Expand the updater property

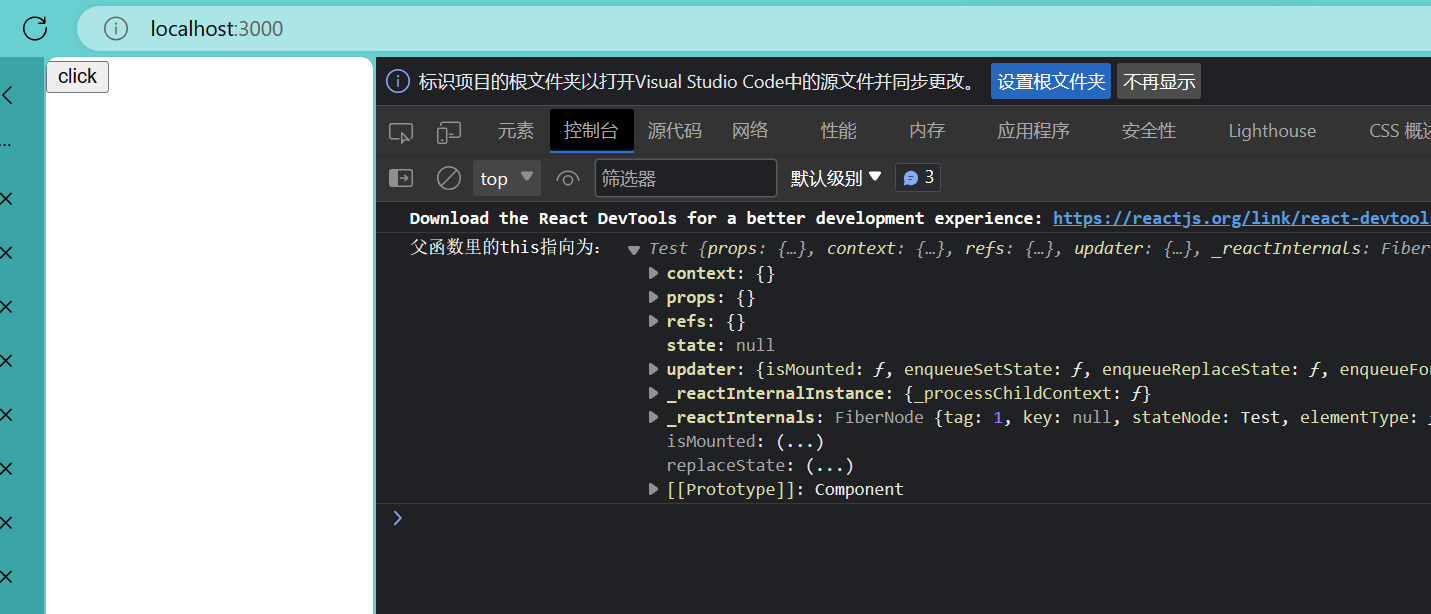pyautogui.click(x=654, y=369)
